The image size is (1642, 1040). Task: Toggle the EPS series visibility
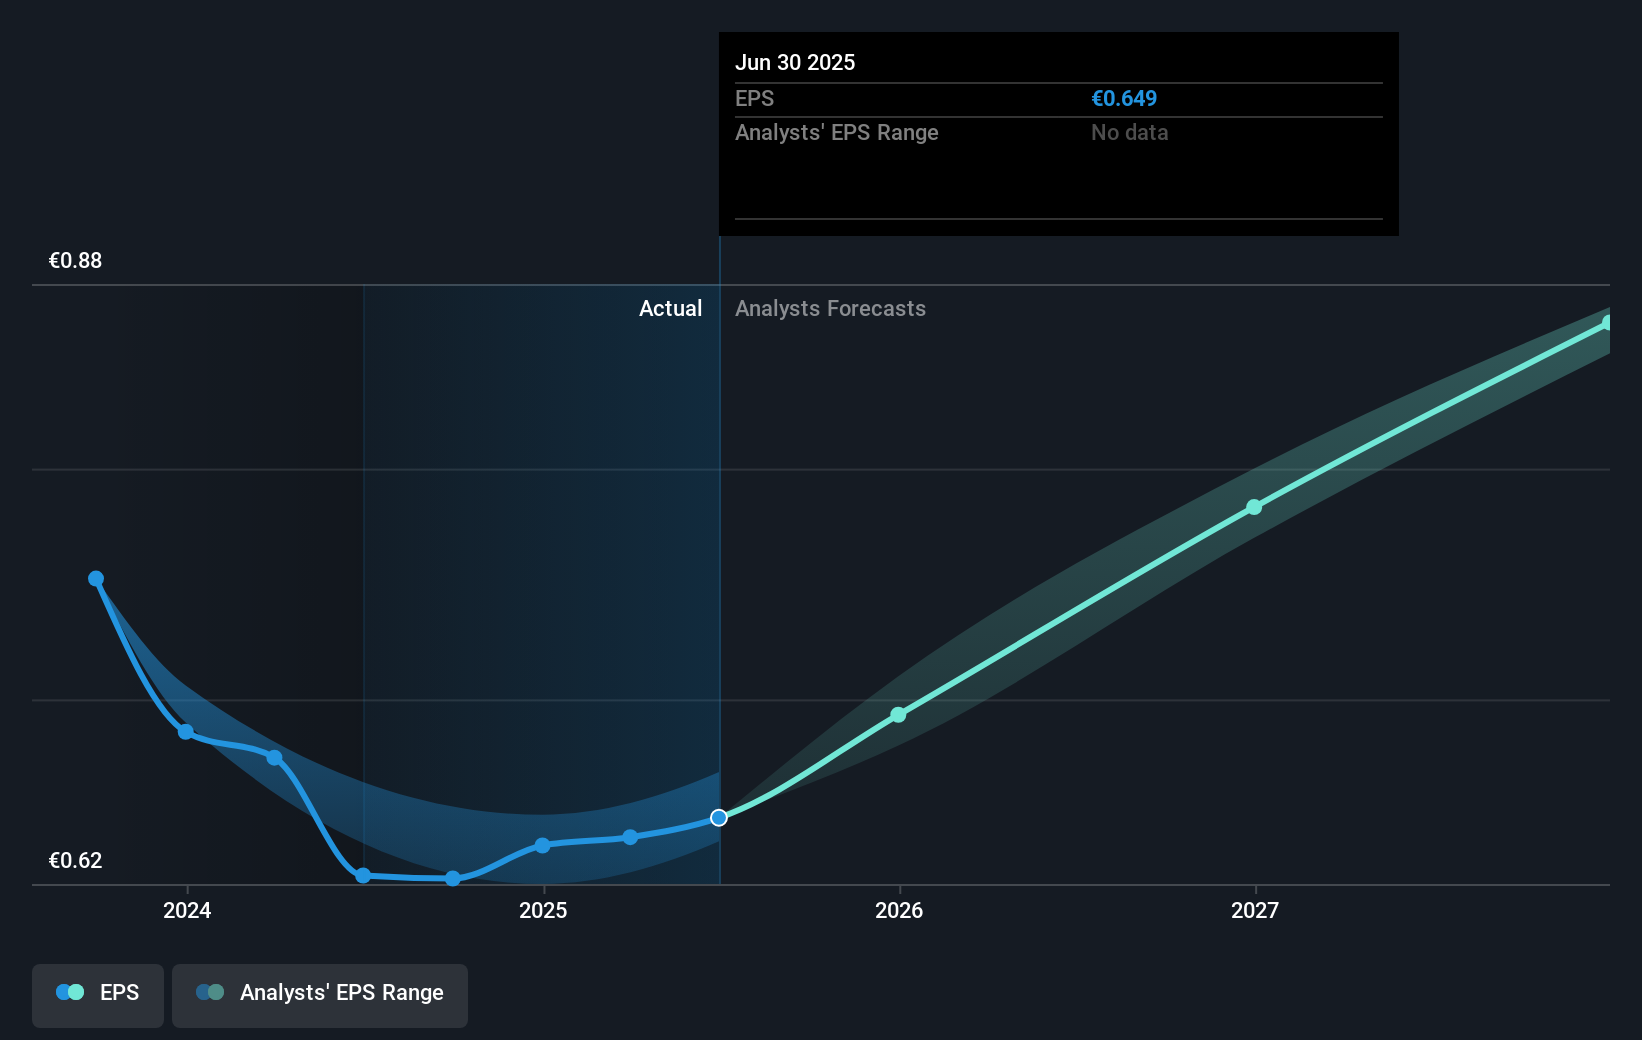click(x=97, y=995)
